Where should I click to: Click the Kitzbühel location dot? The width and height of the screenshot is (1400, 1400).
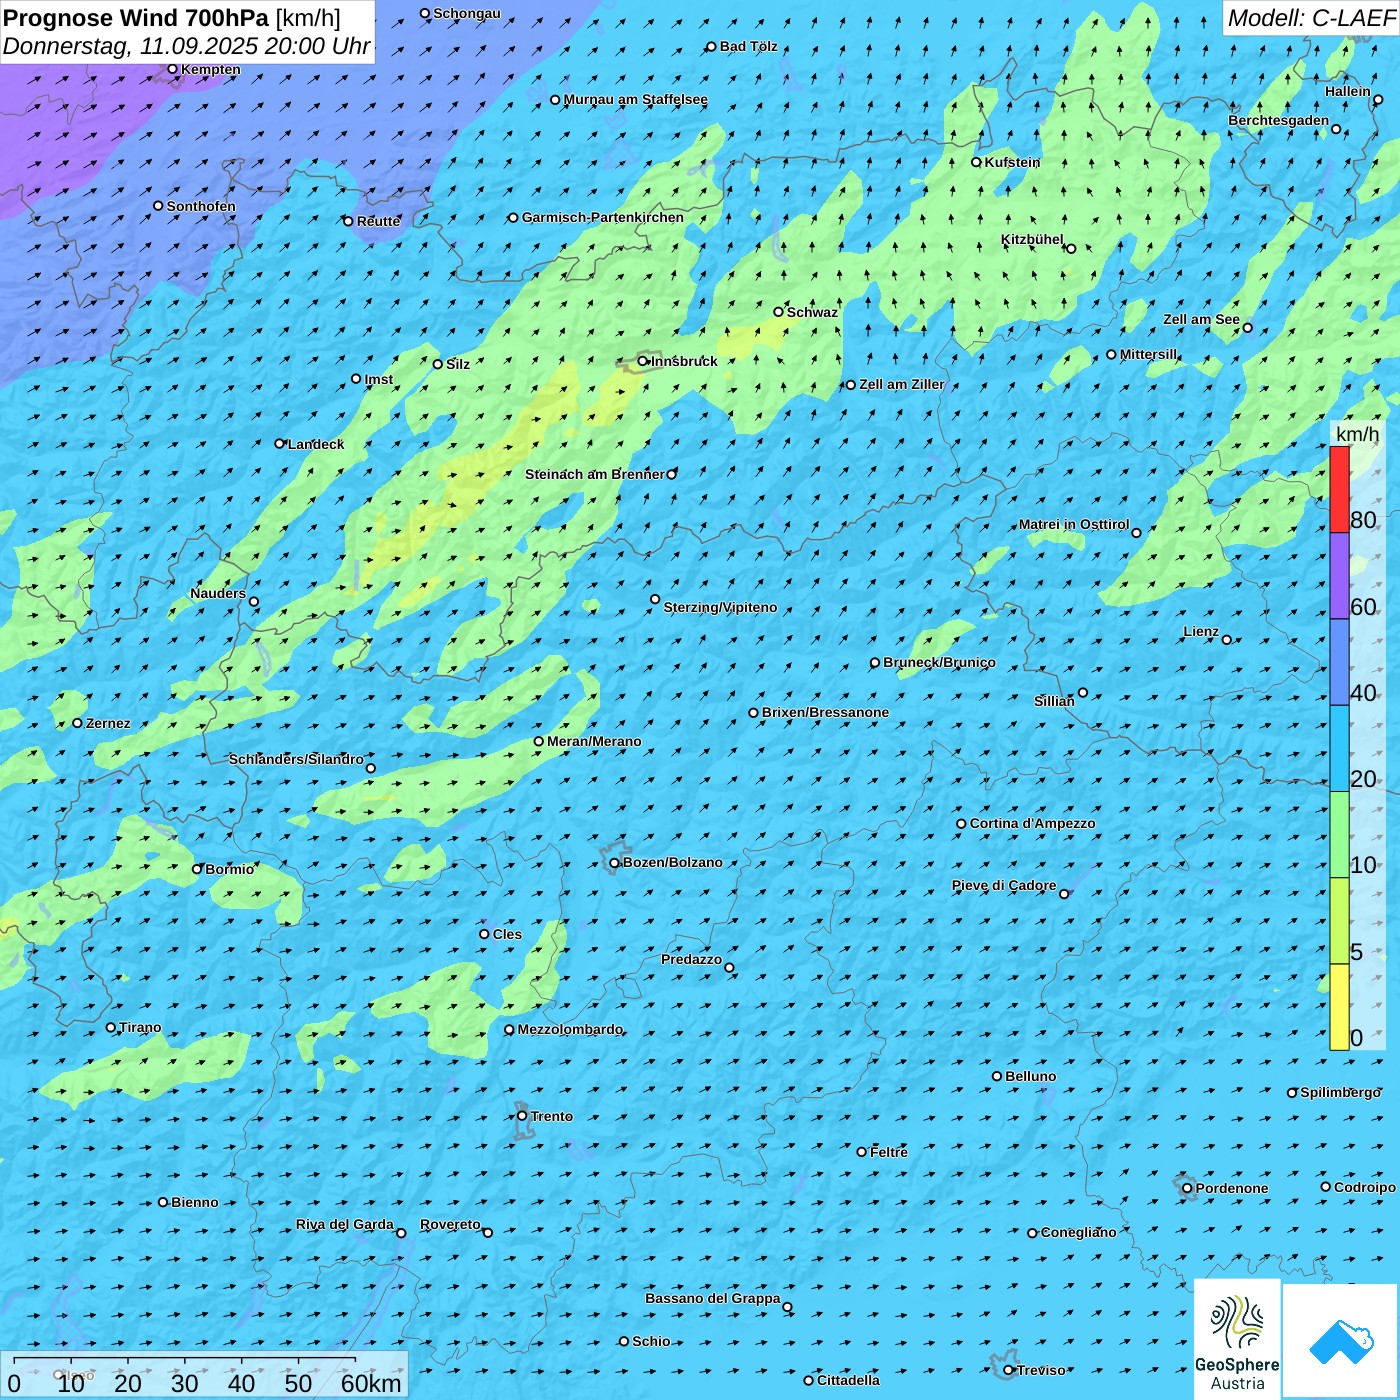coord(1071,248)
